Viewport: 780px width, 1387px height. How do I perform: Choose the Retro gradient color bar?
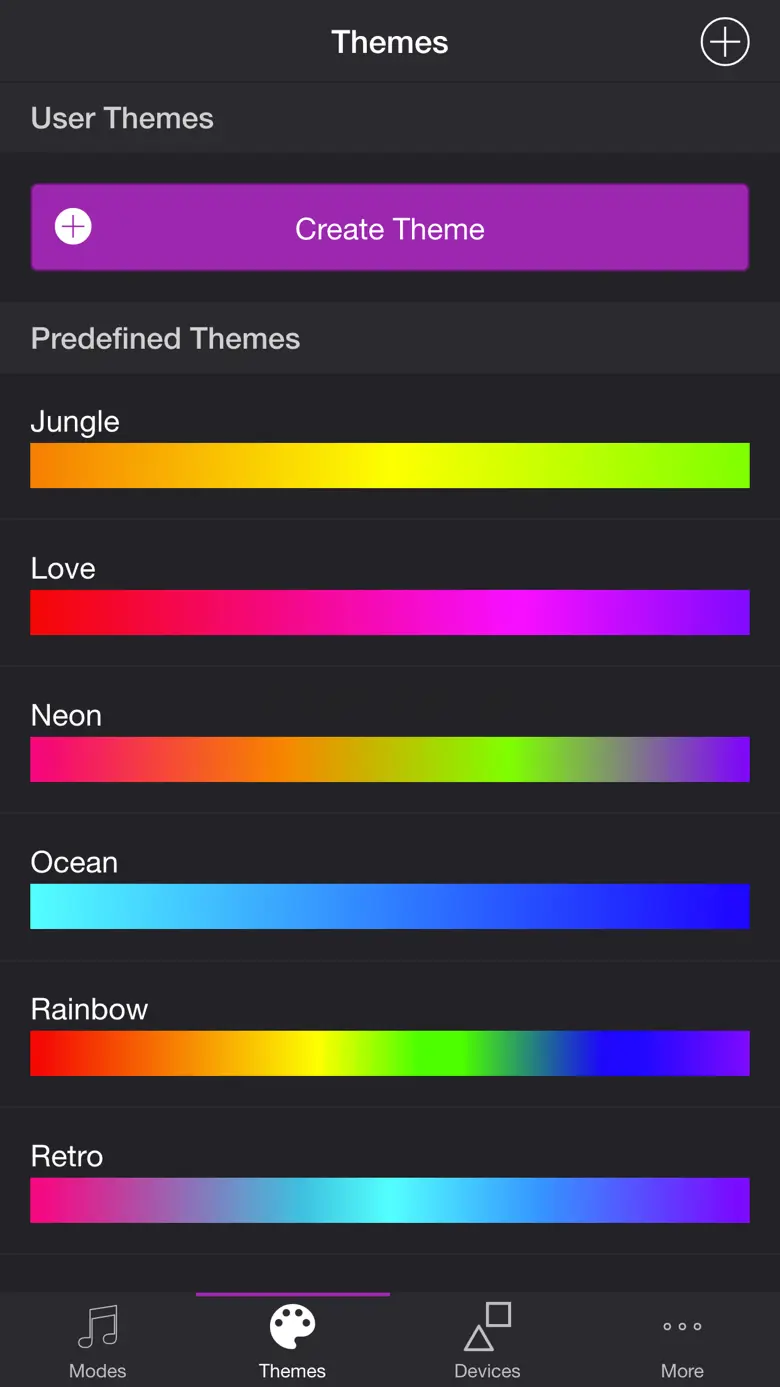coord(390,1200)
